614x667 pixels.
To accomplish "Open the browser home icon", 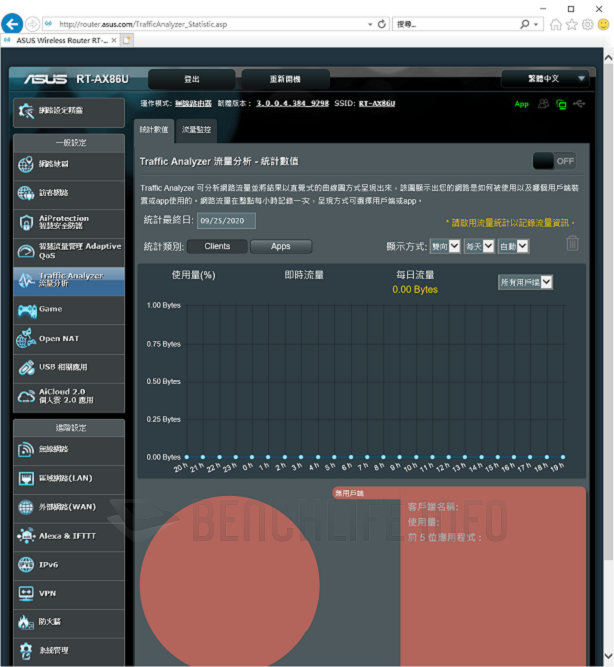I will point(556,25).
